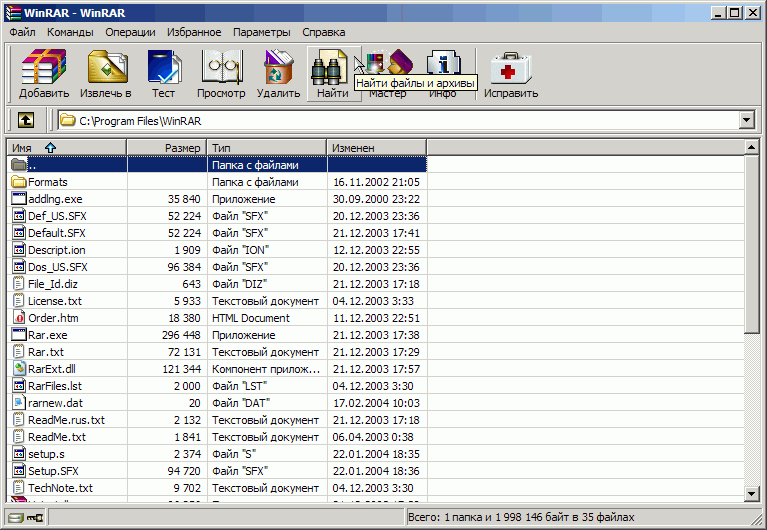Image resolution: width=767 pixels, height=530 pixels.
Task: Select the ReadMe.rus.txt file name
Action: (67, 420)
